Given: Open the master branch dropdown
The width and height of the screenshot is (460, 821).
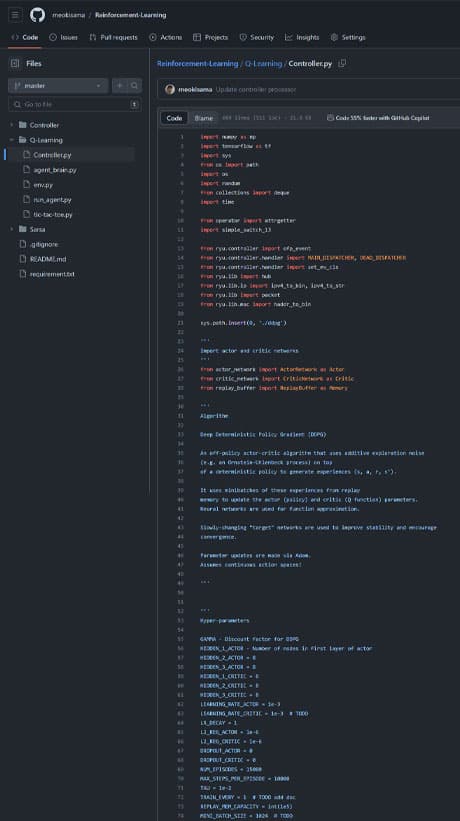Looking at the screenshot, I should (58, 85).
